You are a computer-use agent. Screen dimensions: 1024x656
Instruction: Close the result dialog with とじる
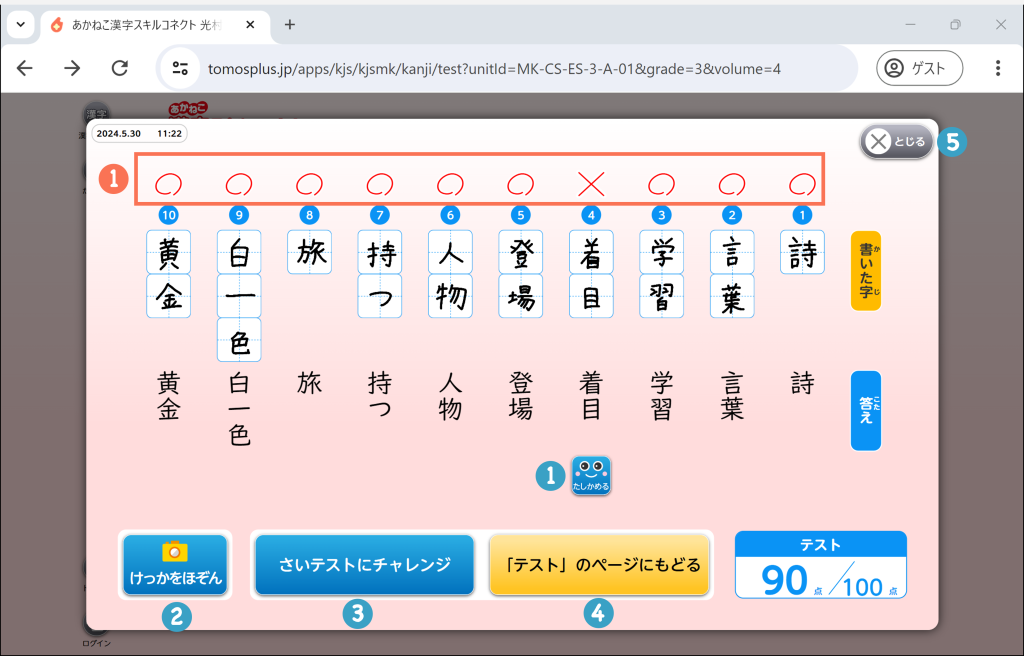[897, 142]
